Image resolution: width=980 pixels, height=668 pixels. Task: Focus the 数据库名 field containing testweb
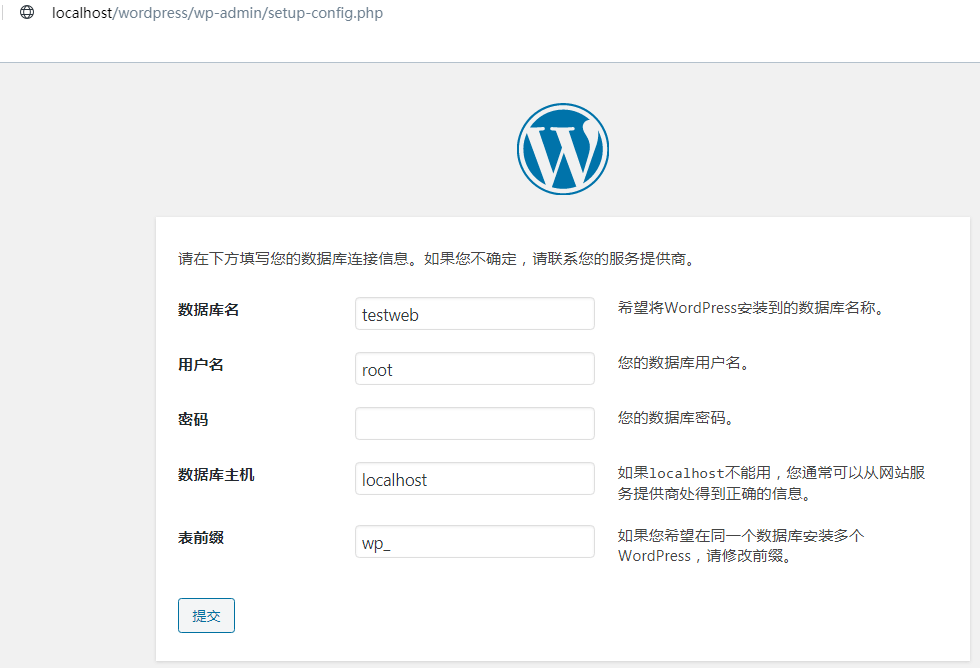pos(474,314)
